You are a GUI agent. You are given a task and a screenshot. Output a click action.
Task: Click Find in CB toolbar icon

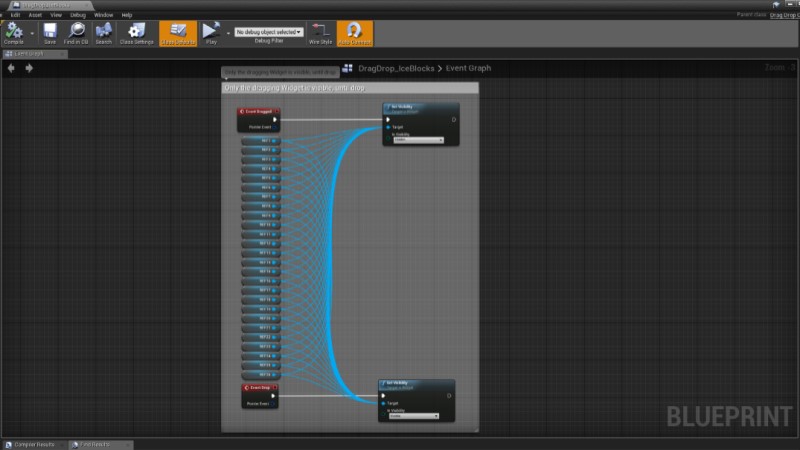click(76, 32)
